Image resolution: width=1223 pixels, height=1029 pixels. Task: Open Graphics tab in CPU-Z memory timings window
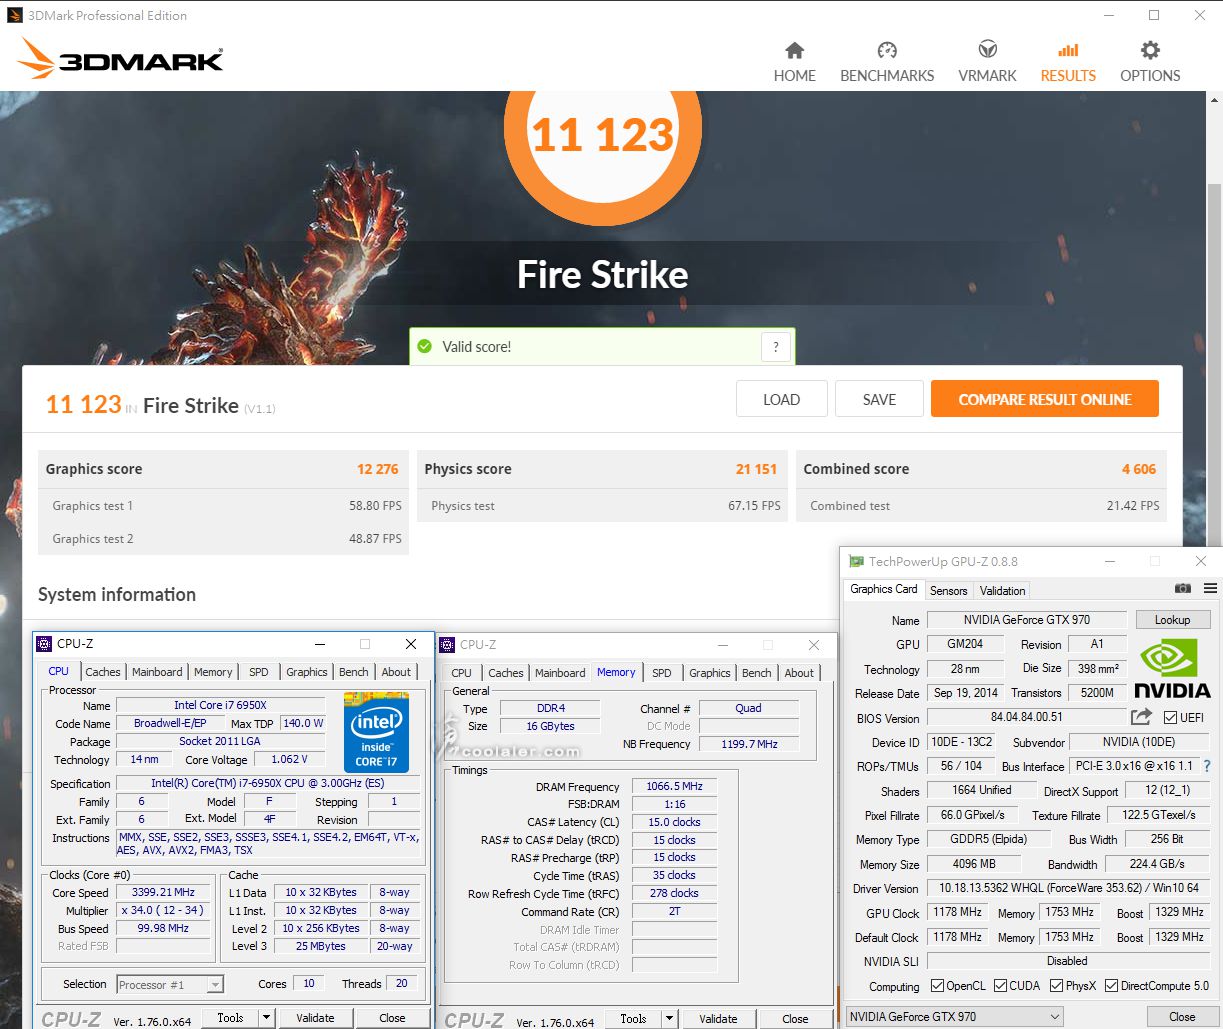710,673
